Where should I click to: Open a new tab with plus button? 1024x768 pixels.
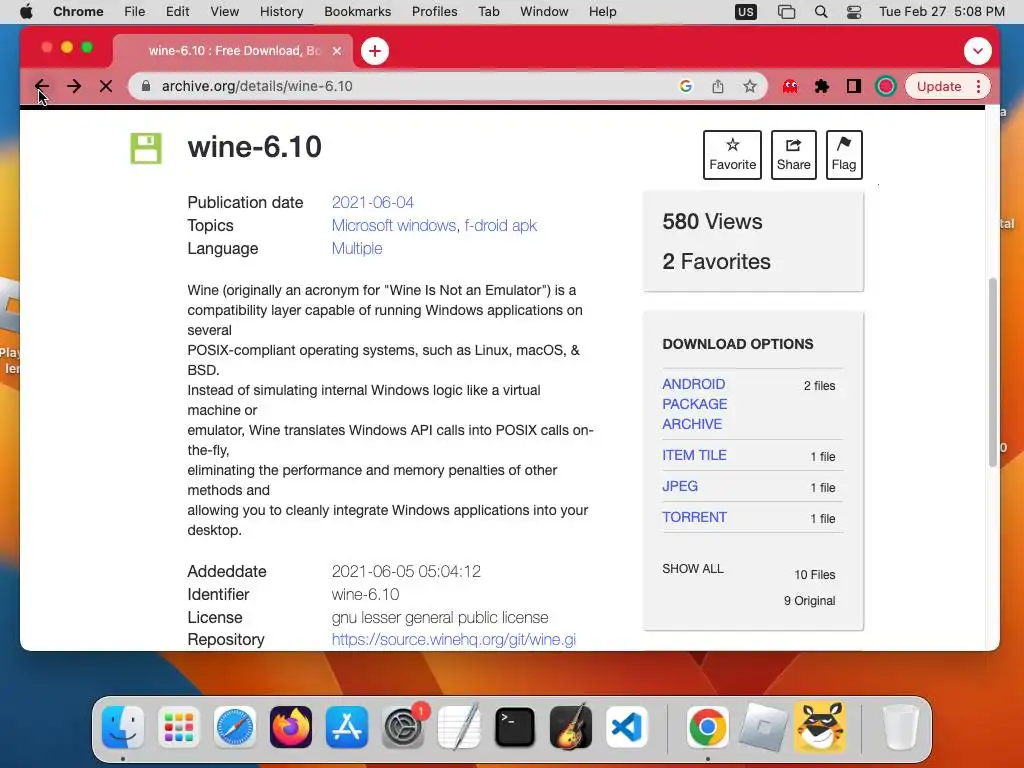[375, 51]
